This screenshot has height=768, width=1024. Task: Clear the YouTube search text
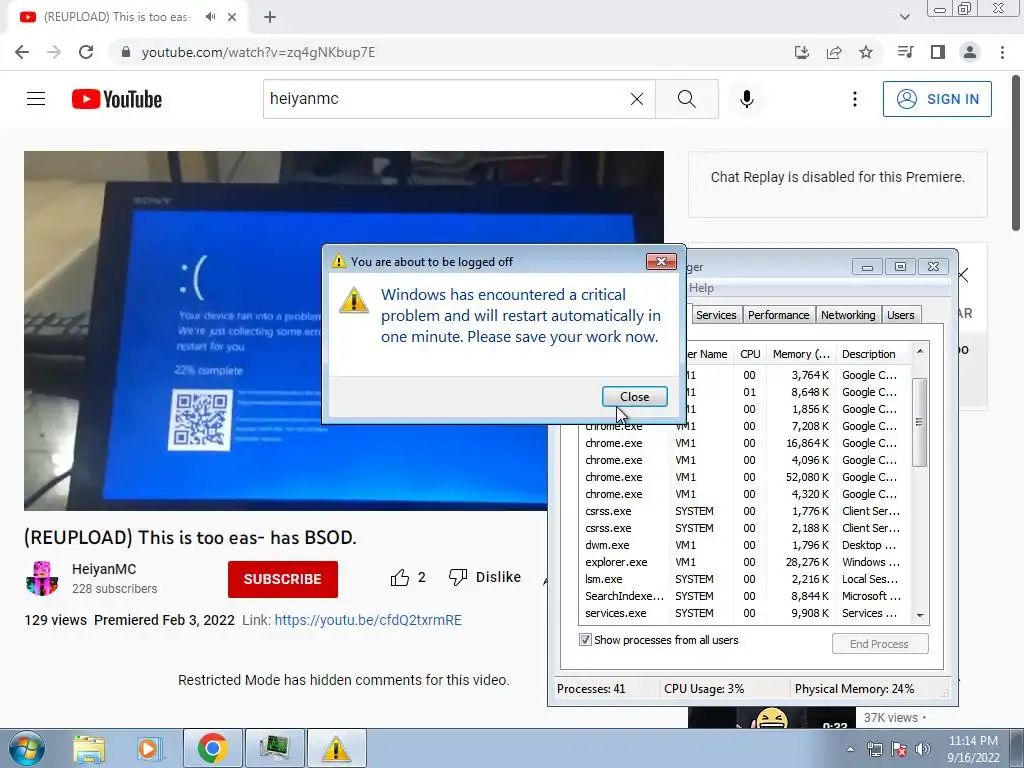pyautogui.click(x=637, y=99)
